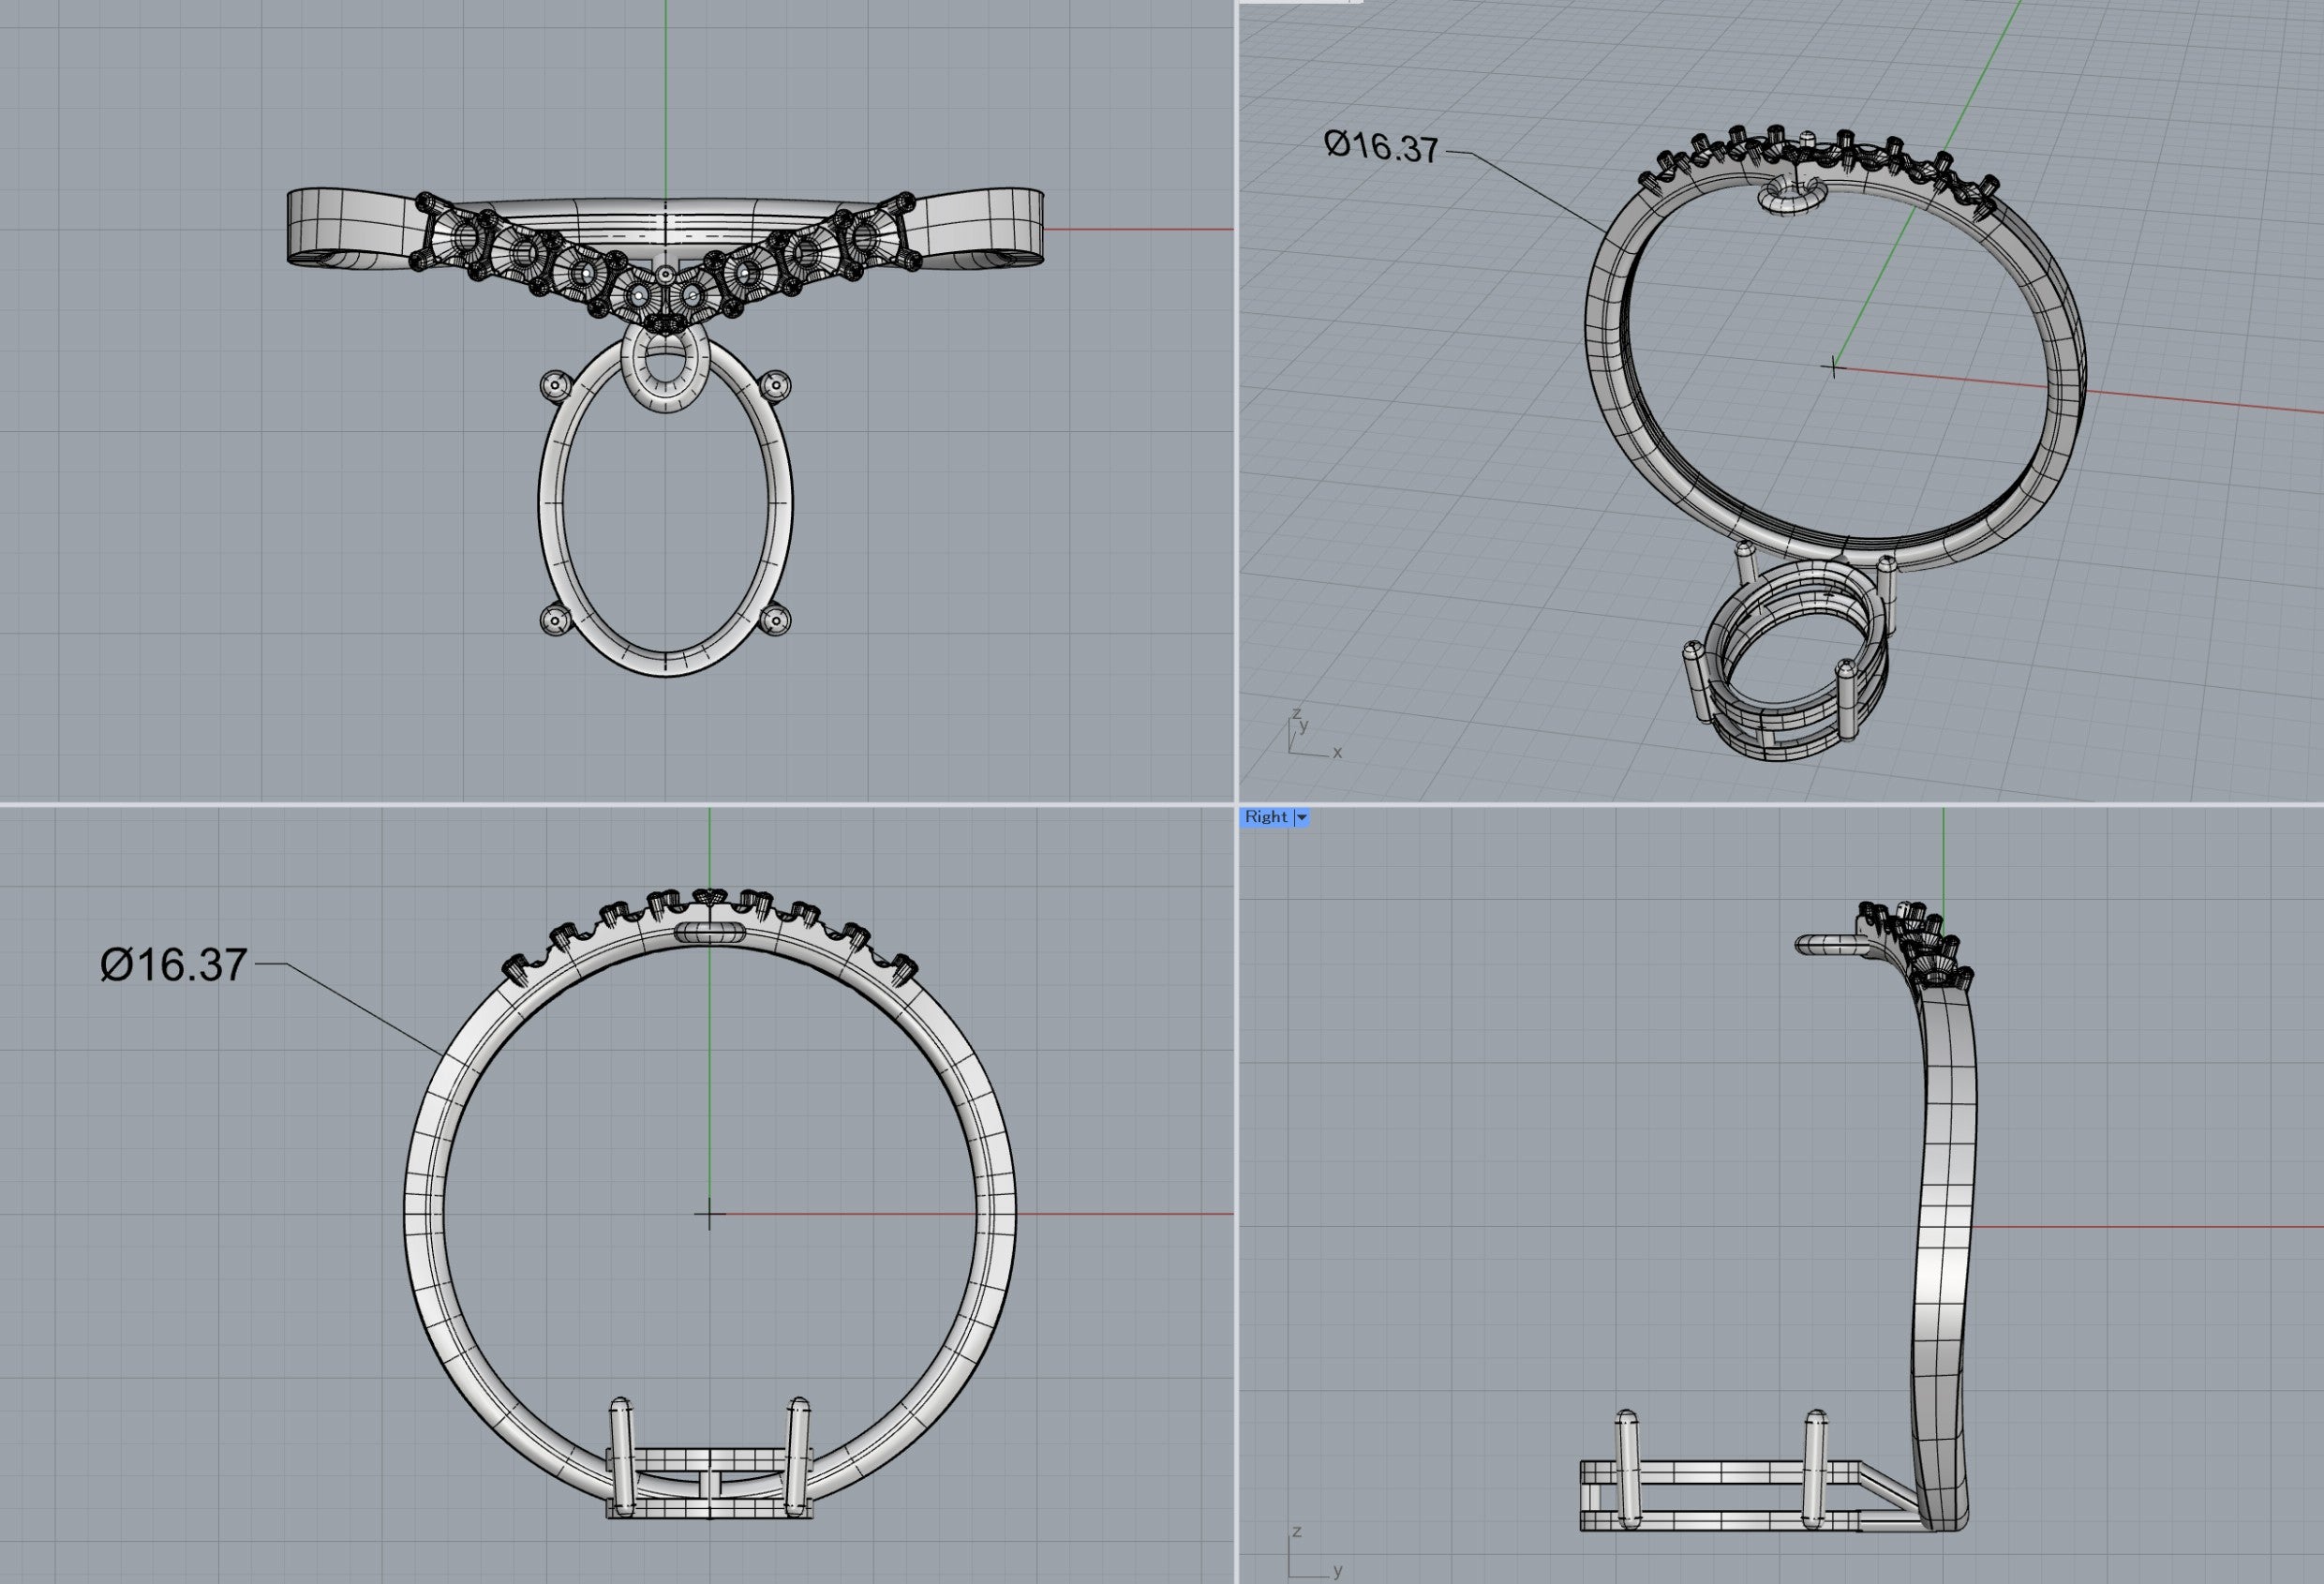Click the origin crosshair in the front viewport
Screen dimensions: 2324x1584
point(709,1215)
